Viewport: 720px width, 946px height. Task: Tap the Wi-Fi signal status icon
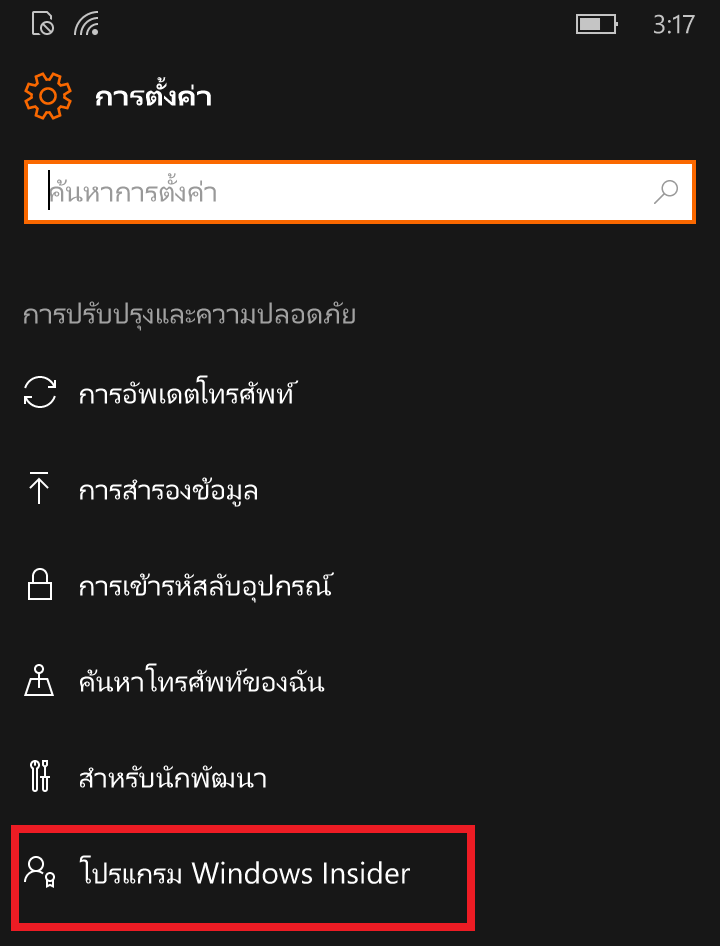tap(86, 24)
